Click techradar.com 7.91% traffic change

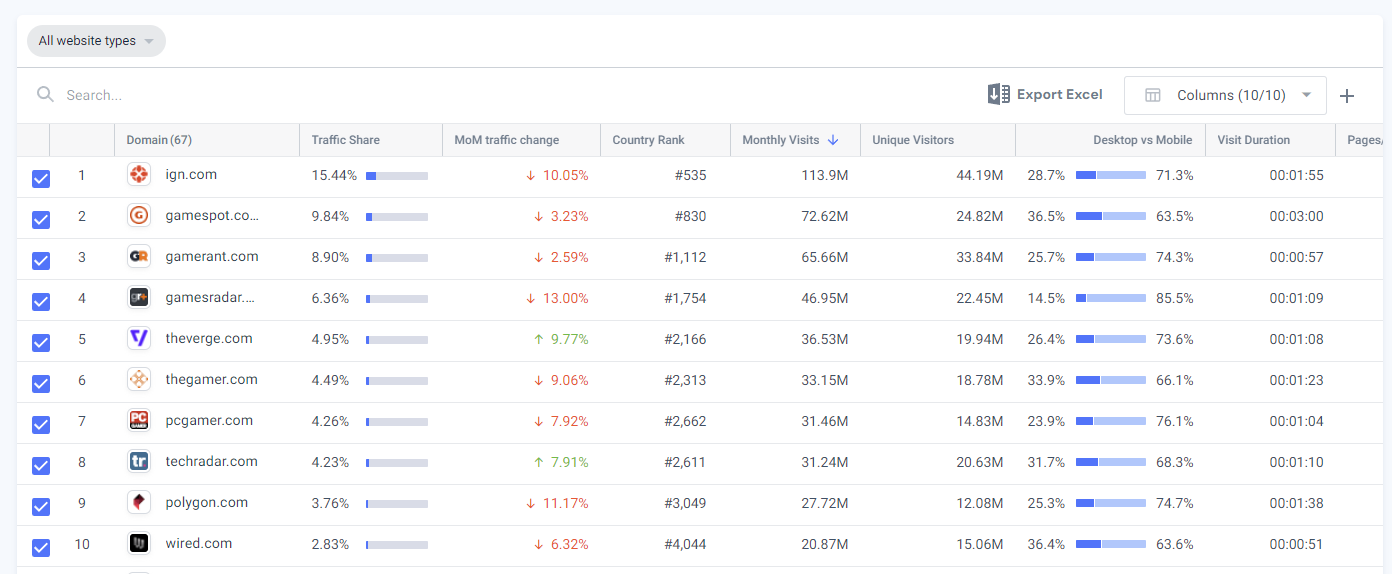pos(561,462)
